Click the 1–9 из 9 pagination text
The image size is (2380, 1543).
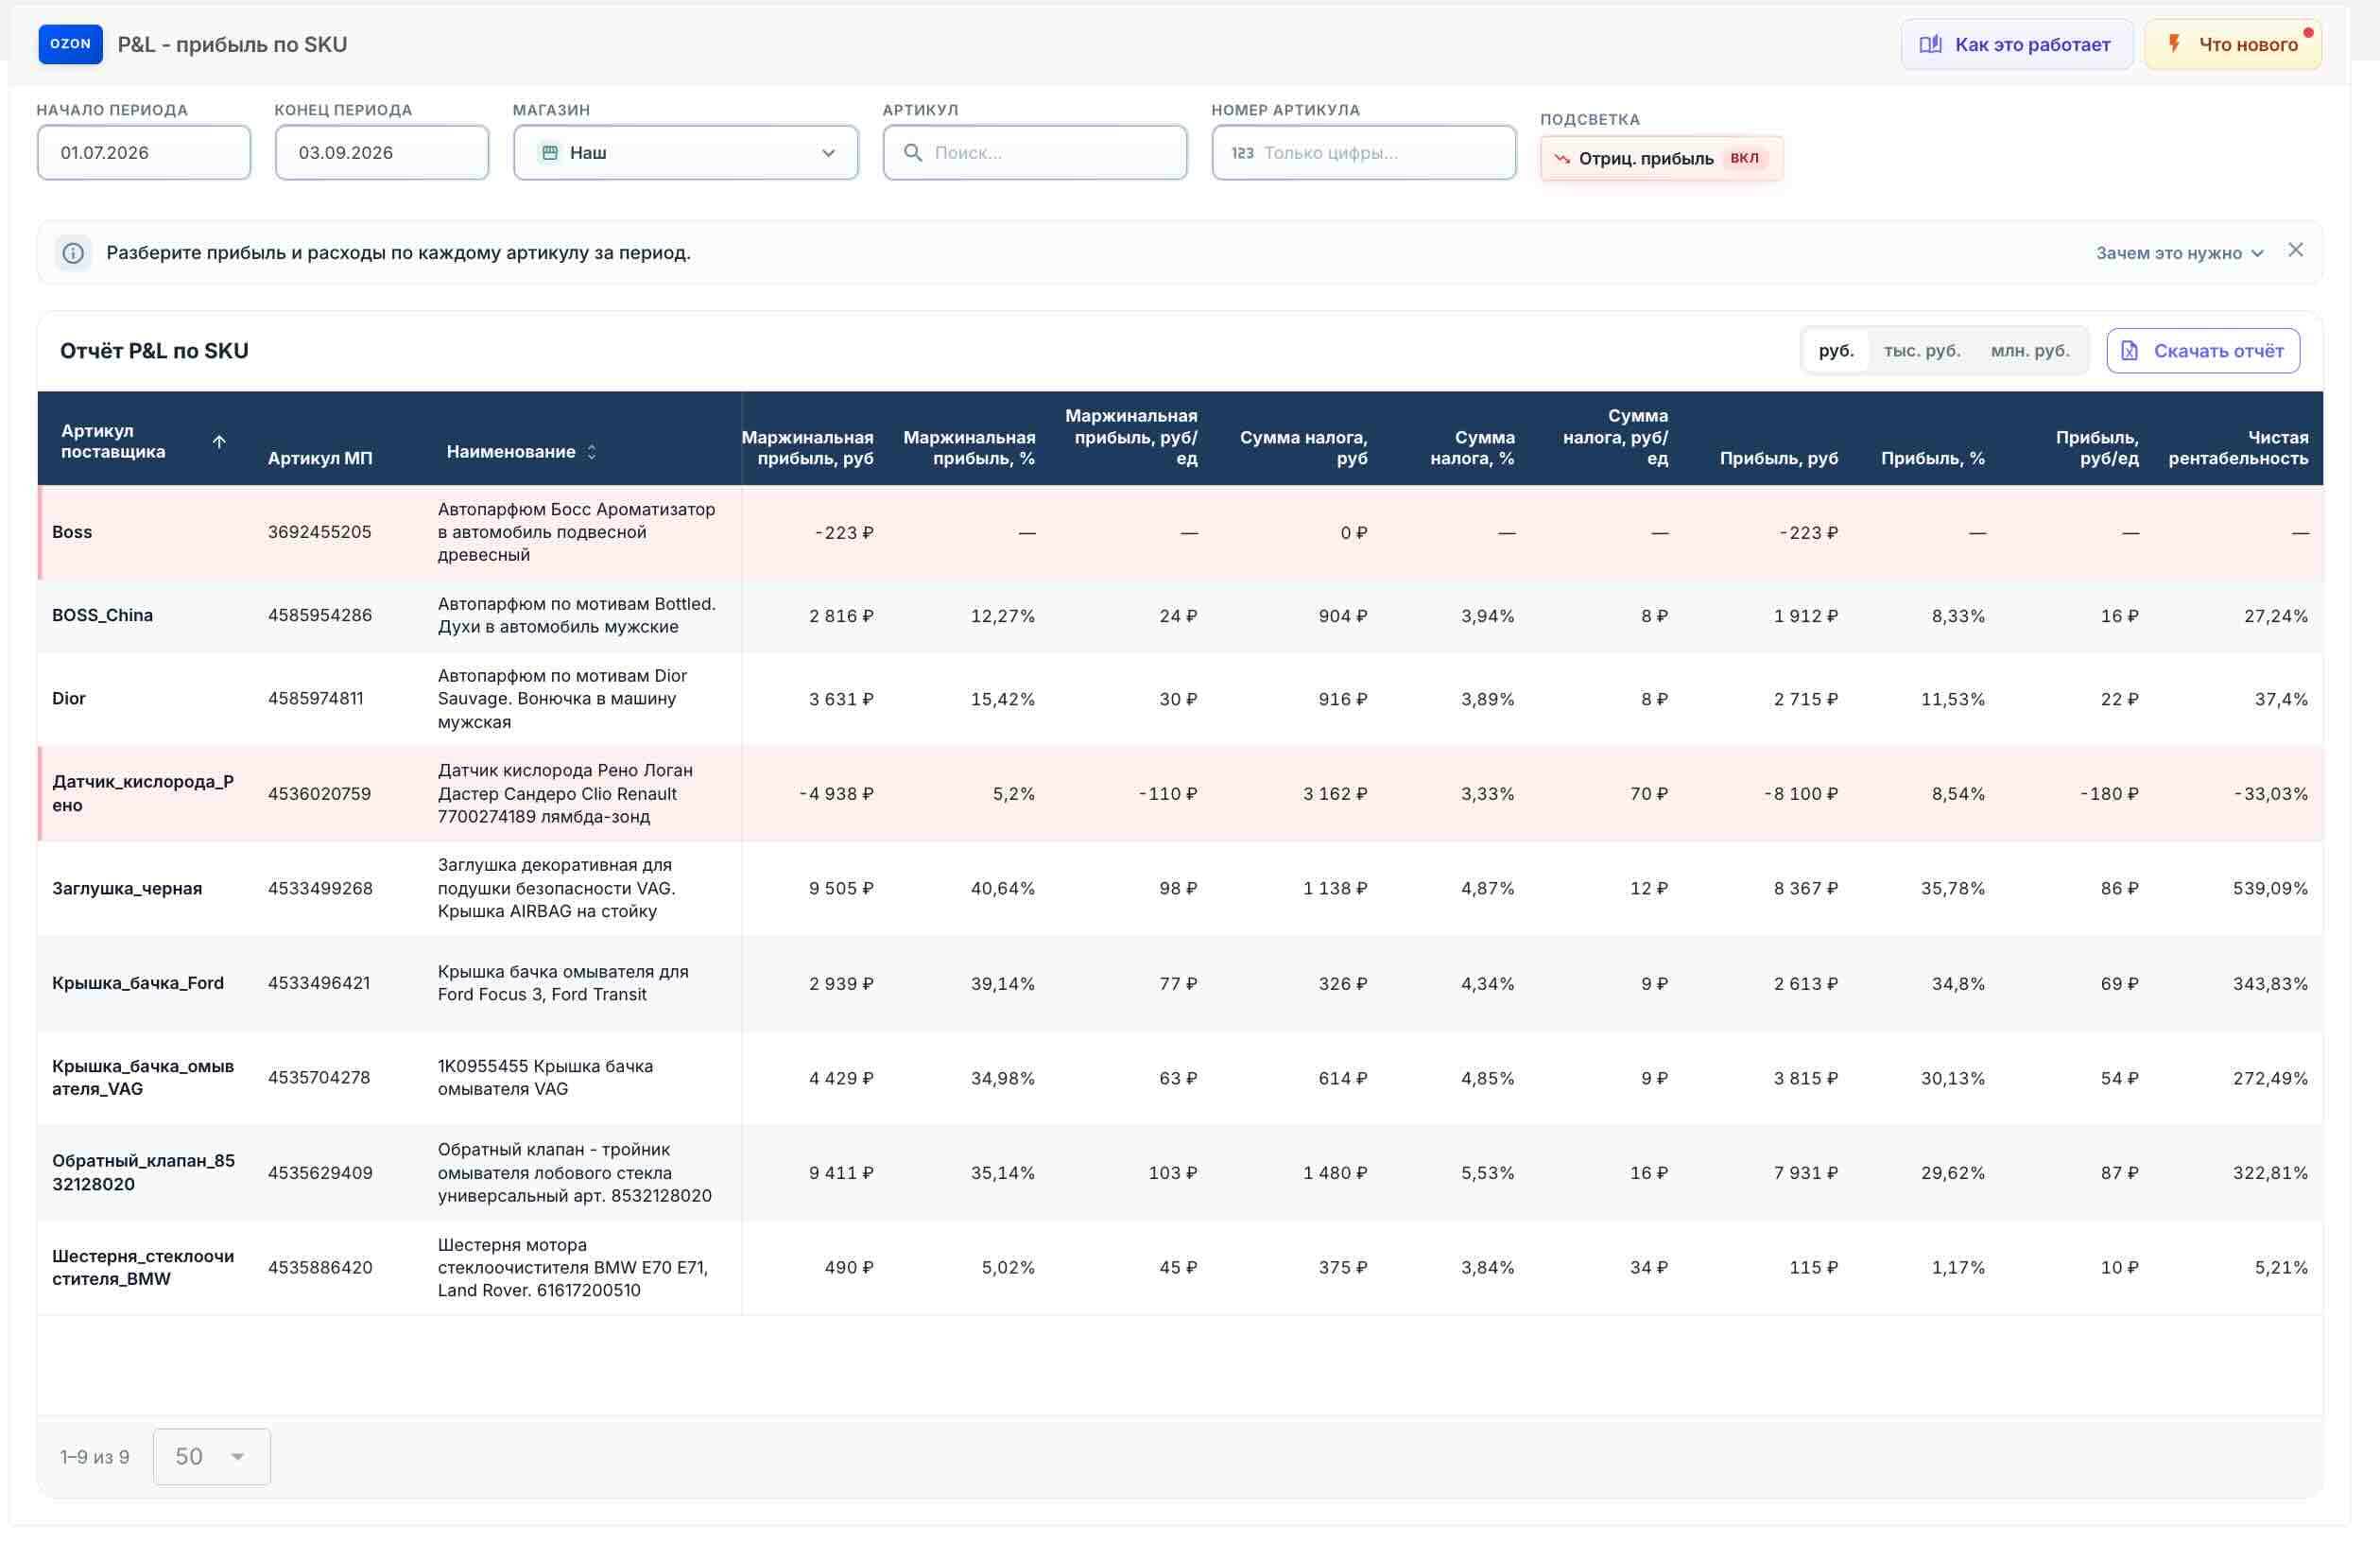click(95, 1457)
